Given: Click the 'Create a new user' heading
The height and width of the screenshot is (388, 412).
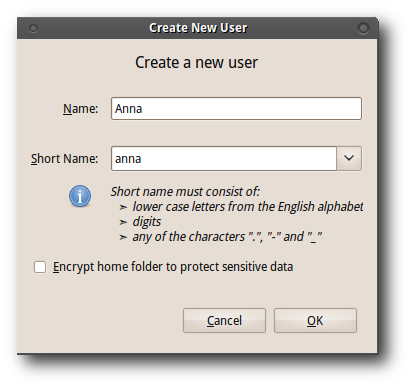Looking at the screenshot, I should point(196,63).
